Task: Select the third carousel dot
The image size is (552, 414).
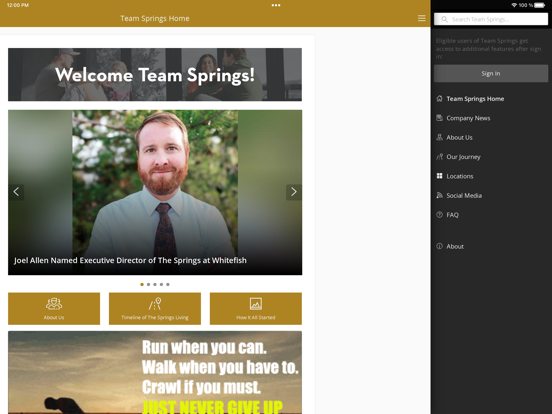Action: coord(155,284)
